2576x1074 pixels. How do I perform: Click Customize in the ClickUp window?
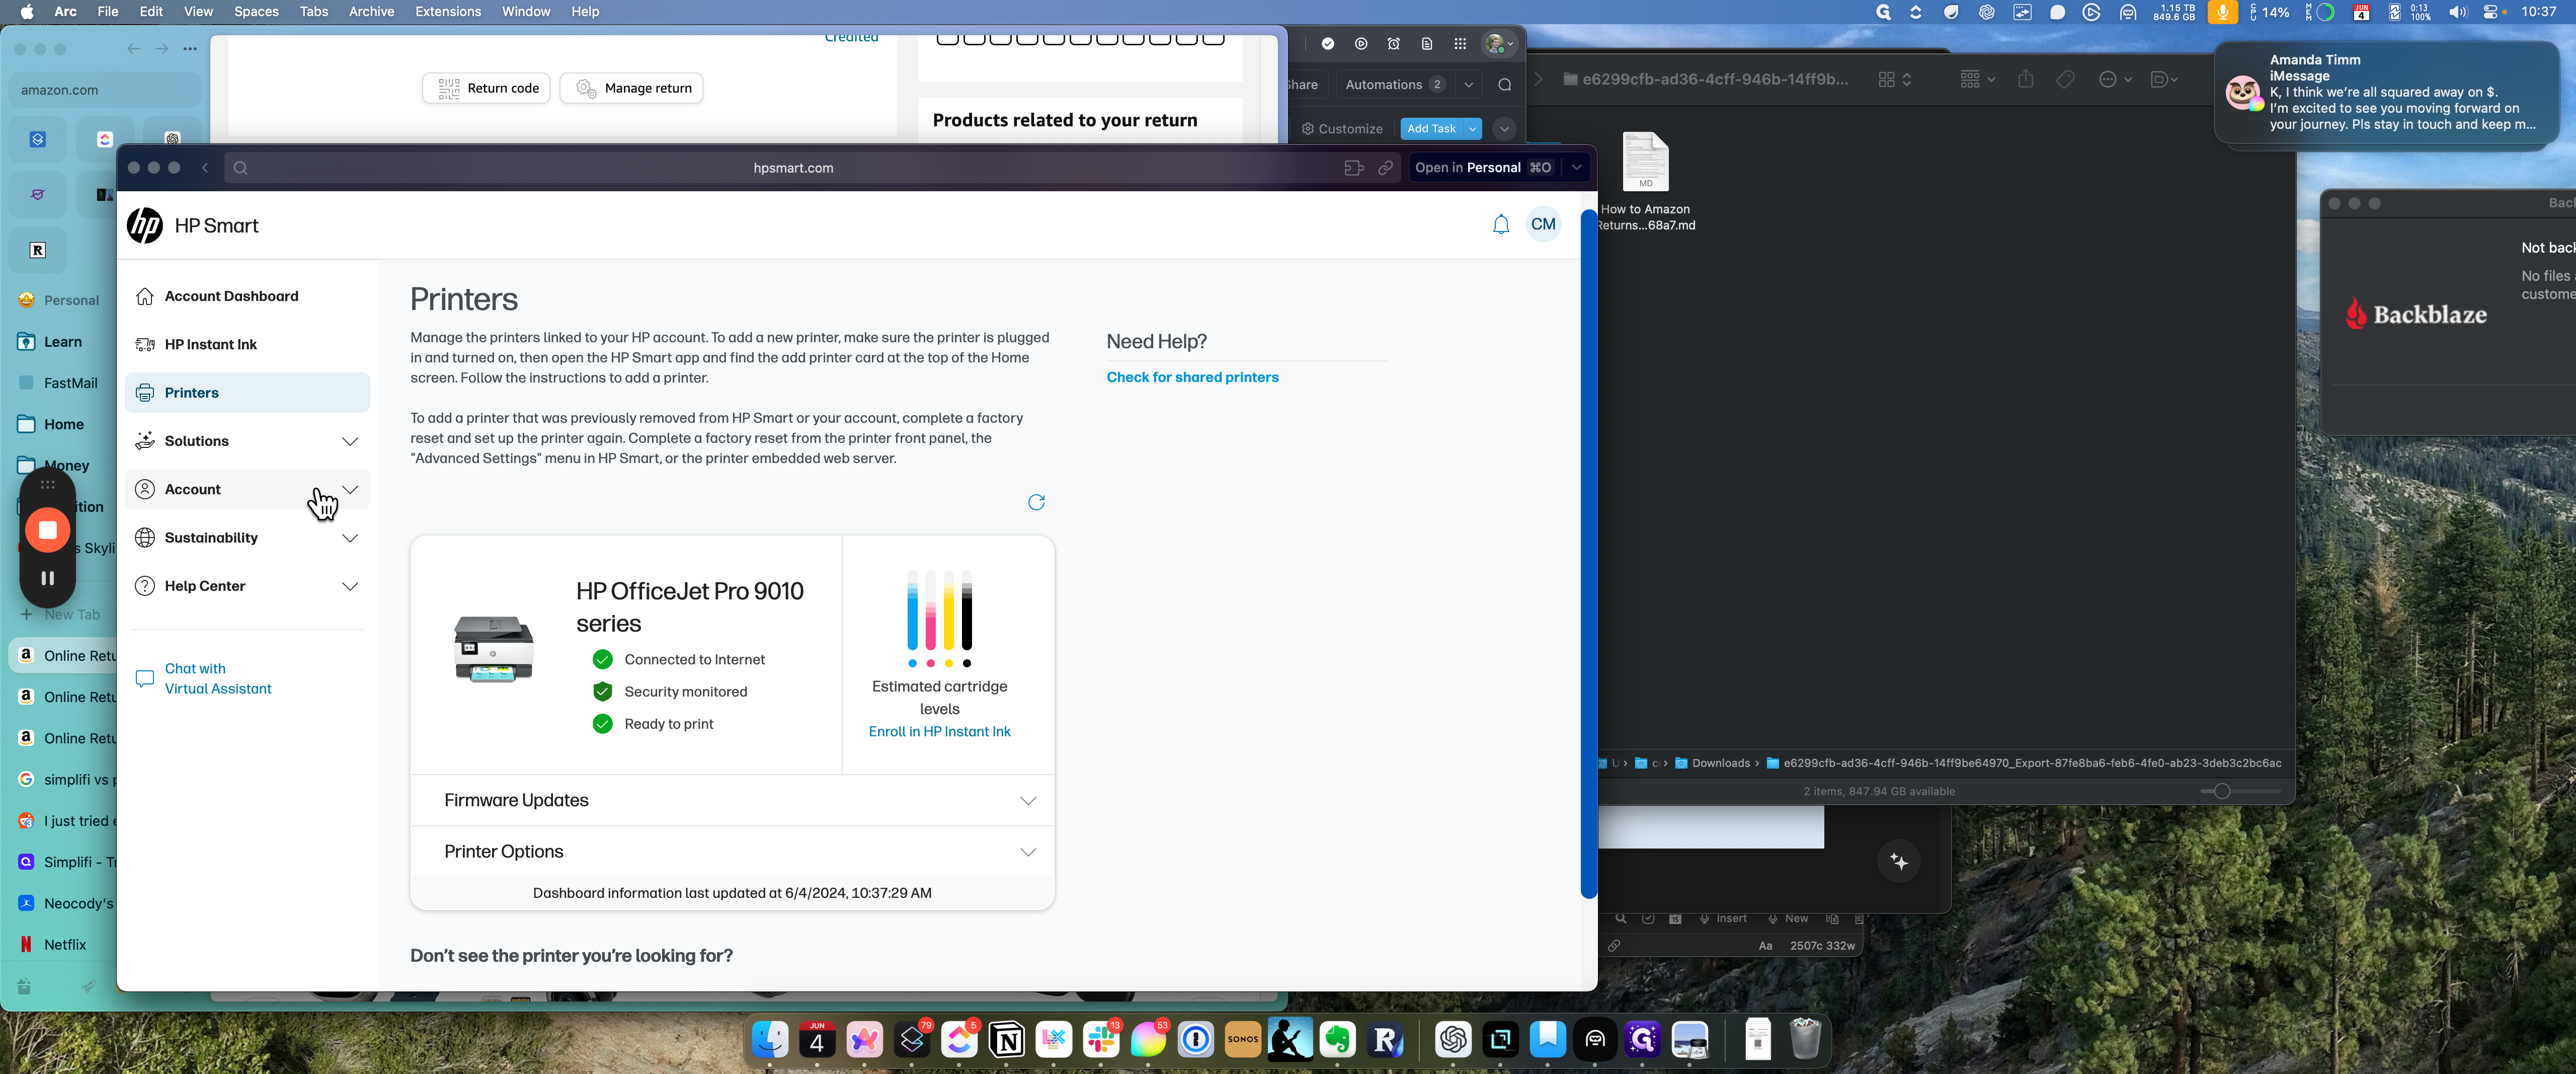[1342, 129]
